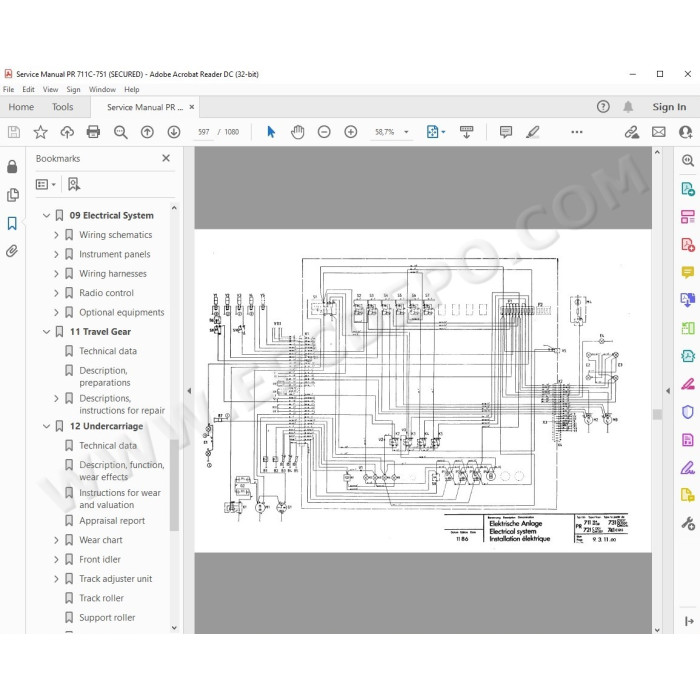This screenshot has width=700, height=700.
Task: Add a comment with speech bubble icon
Action: coord(506,132)
